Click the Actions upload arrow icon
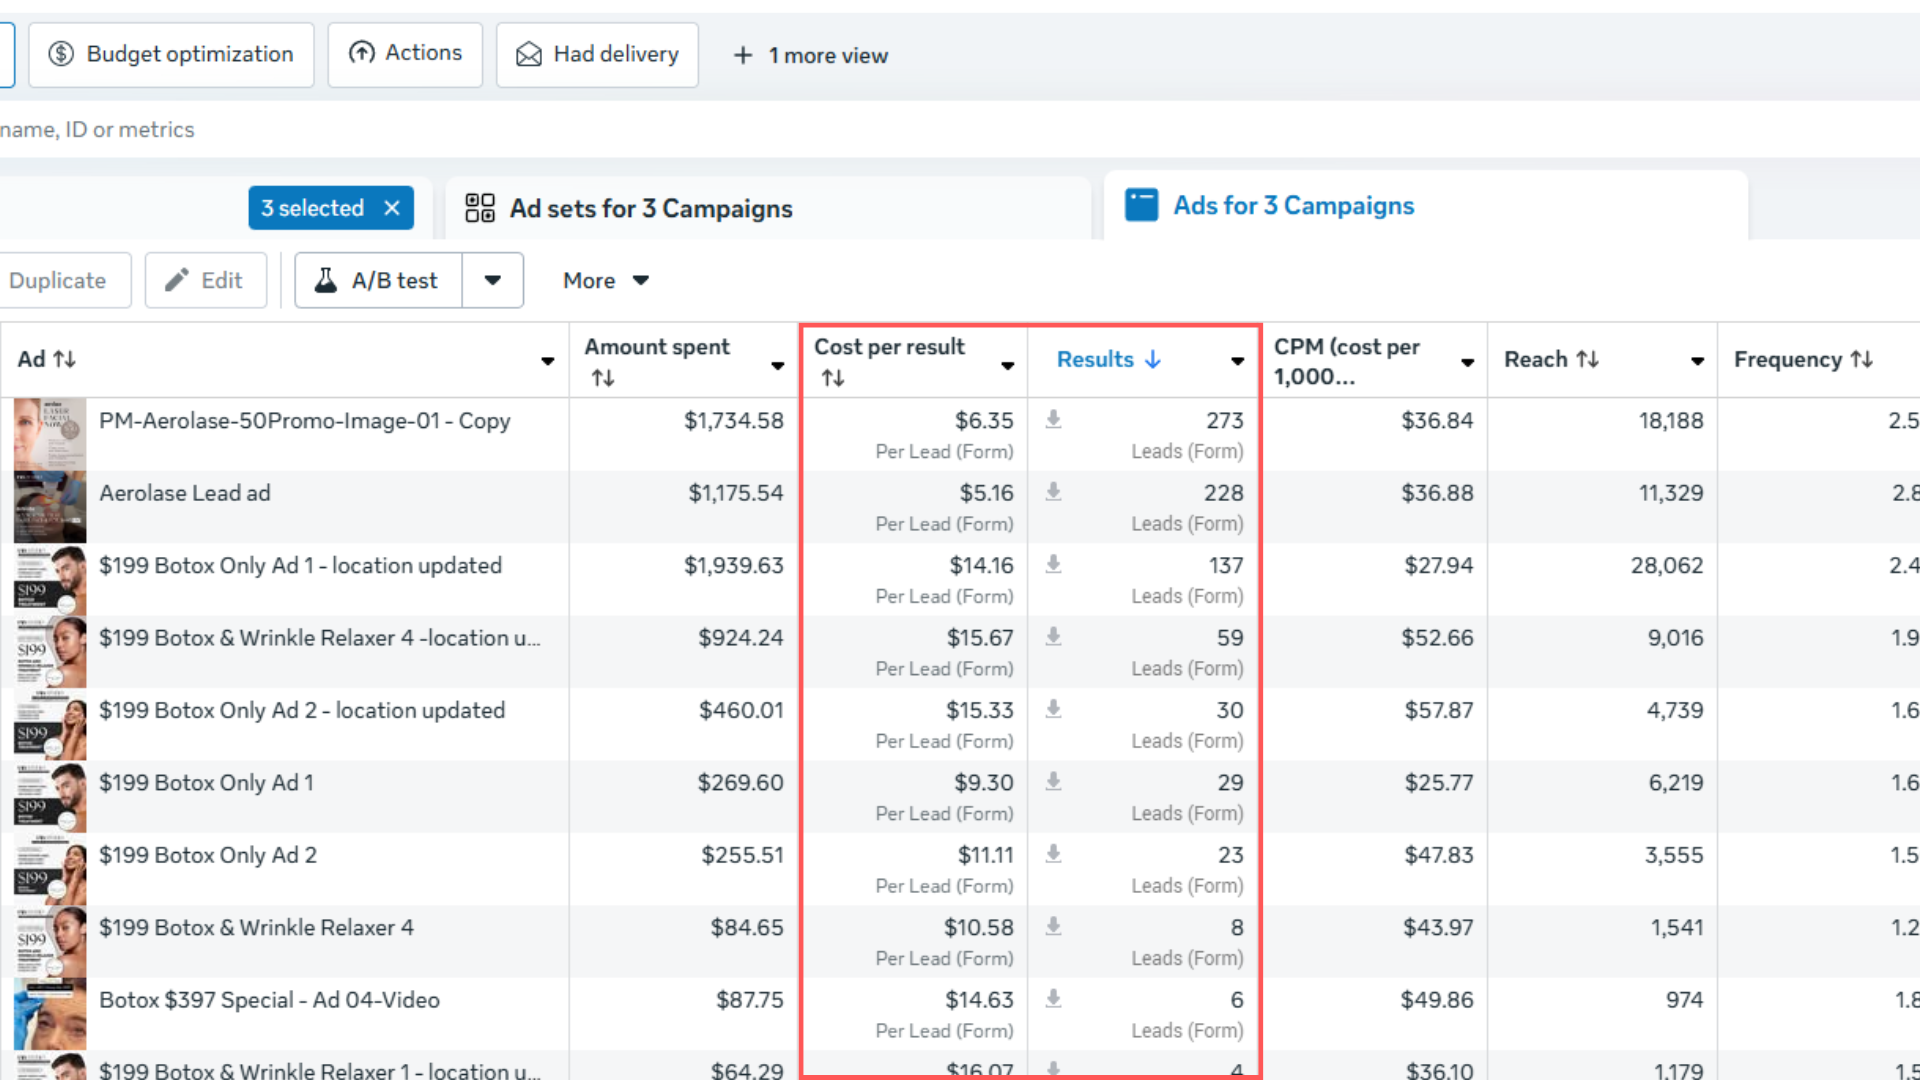1920x1080 pixels. [x=361, y=53]
